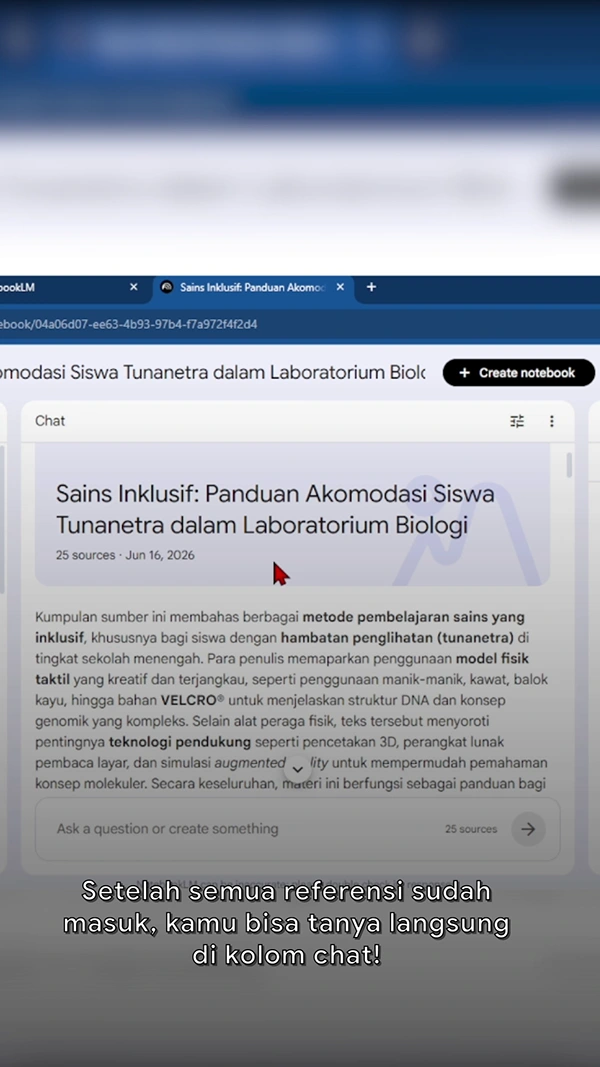The height and width of the screenshot is (1067, 600).
Task: Click the plus icon inside Create notebook
Action: pos(465,373)
